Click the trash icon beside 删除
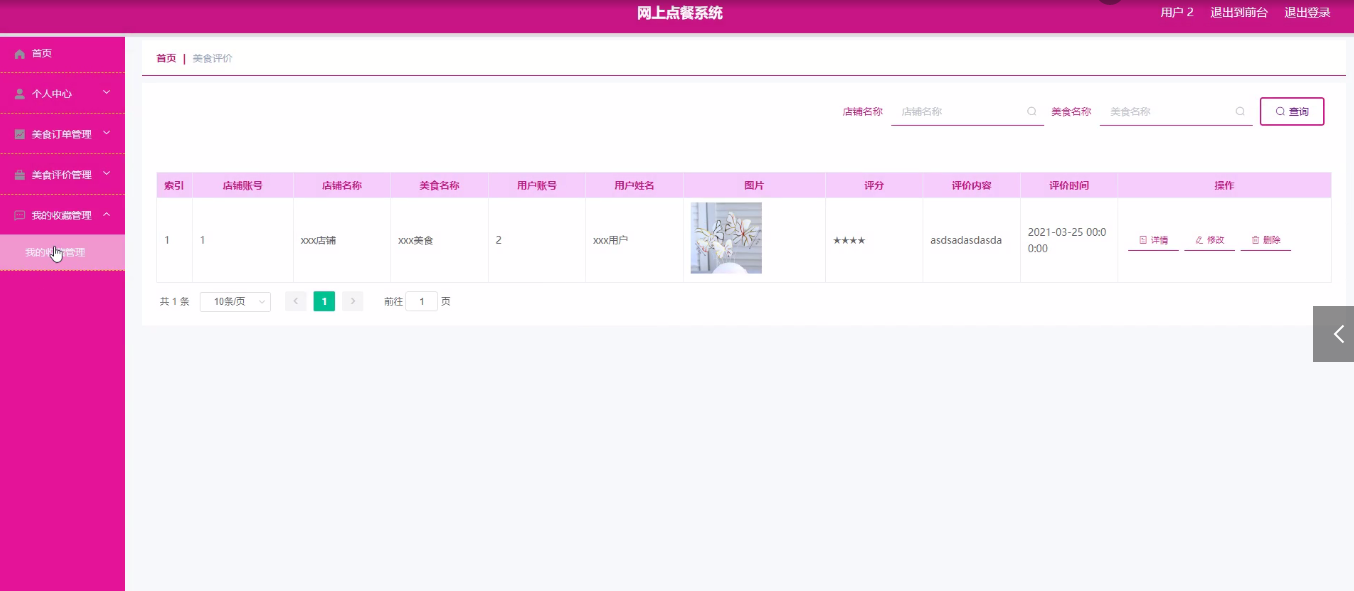The width and height of the screenshot is (1354, 591). click(x=1255, y=240)
